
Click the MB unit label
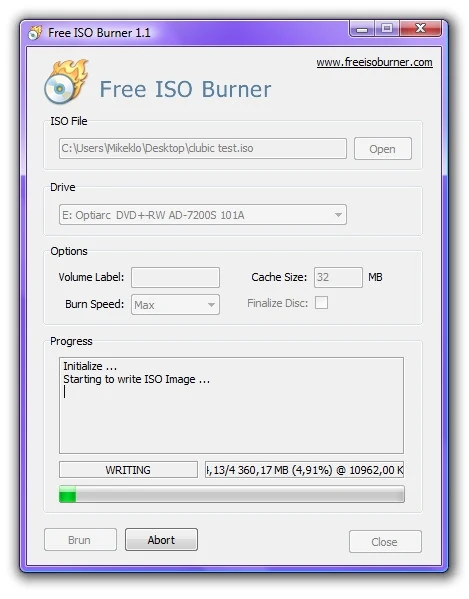coord(375,277)
